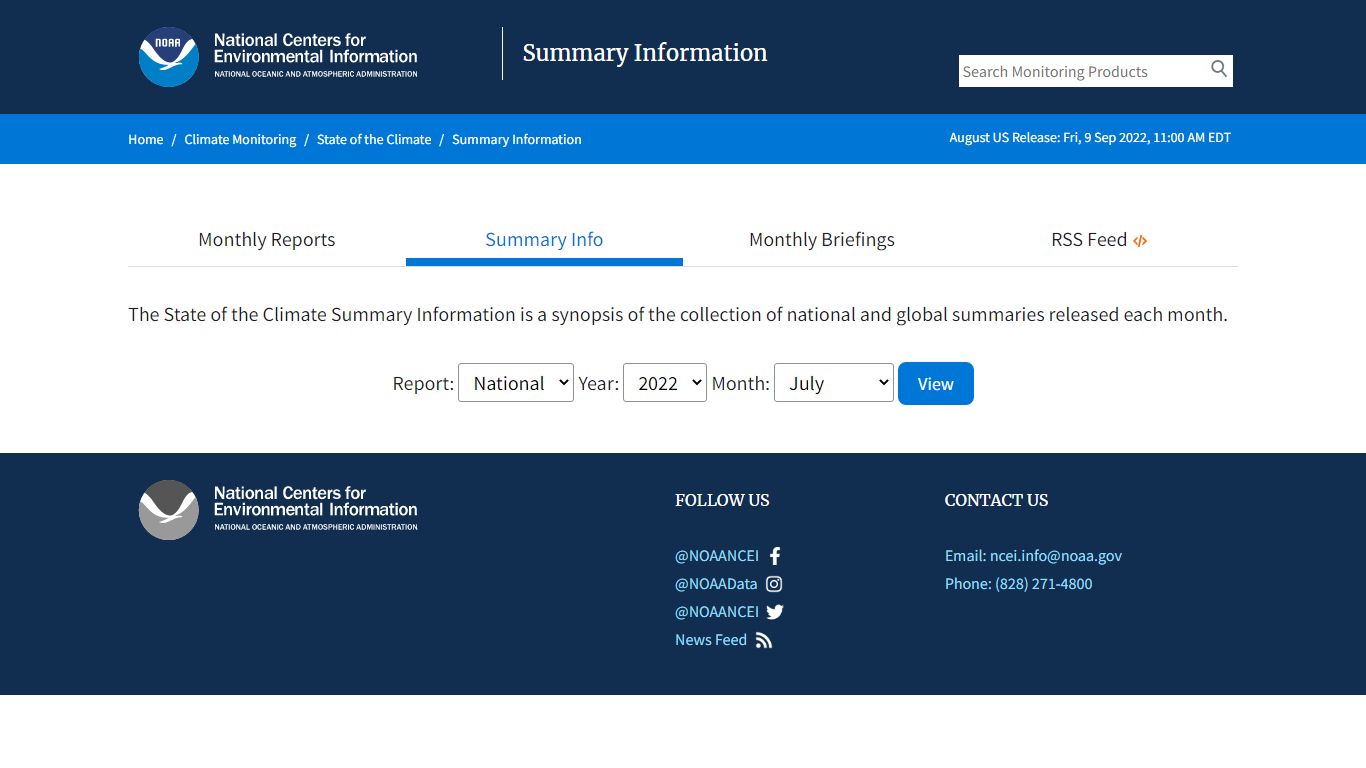Viewport: 1366px width, 768px height.
Task: Click the Summary Information breadcrumb
Action: (x=517, y=139)
